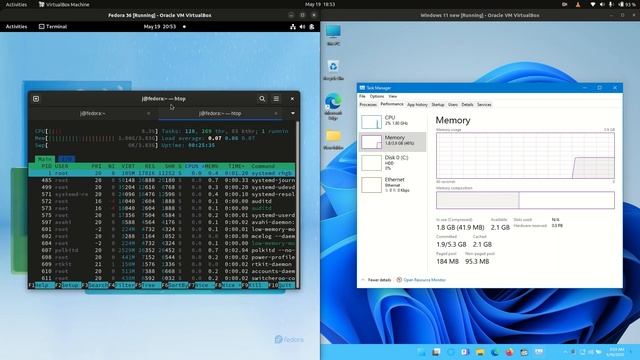Click CPU graph thumbnail in Task Manager
Image resolution: width=640 pixels, height=360 pixels.
(371, 122)
